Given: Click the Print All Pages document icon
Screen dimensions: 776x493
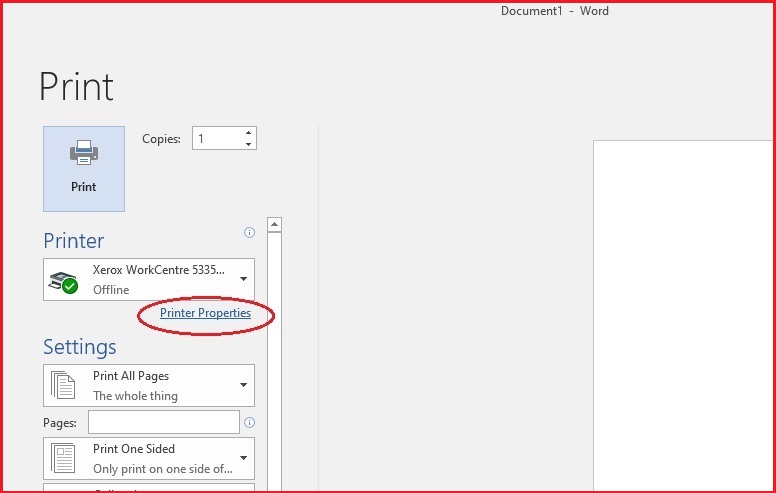Looking at the screenshot, I should (63, 385).
